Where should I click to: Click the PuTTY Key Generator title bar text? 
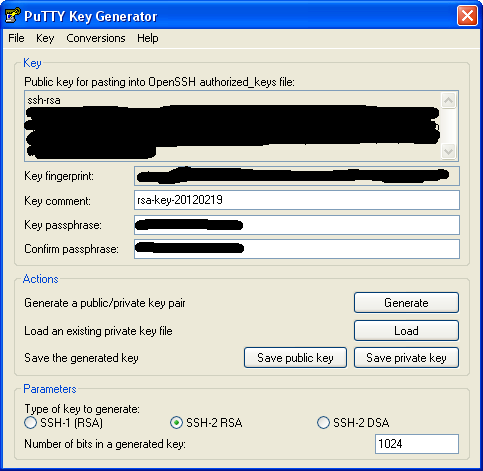point(90,16)
